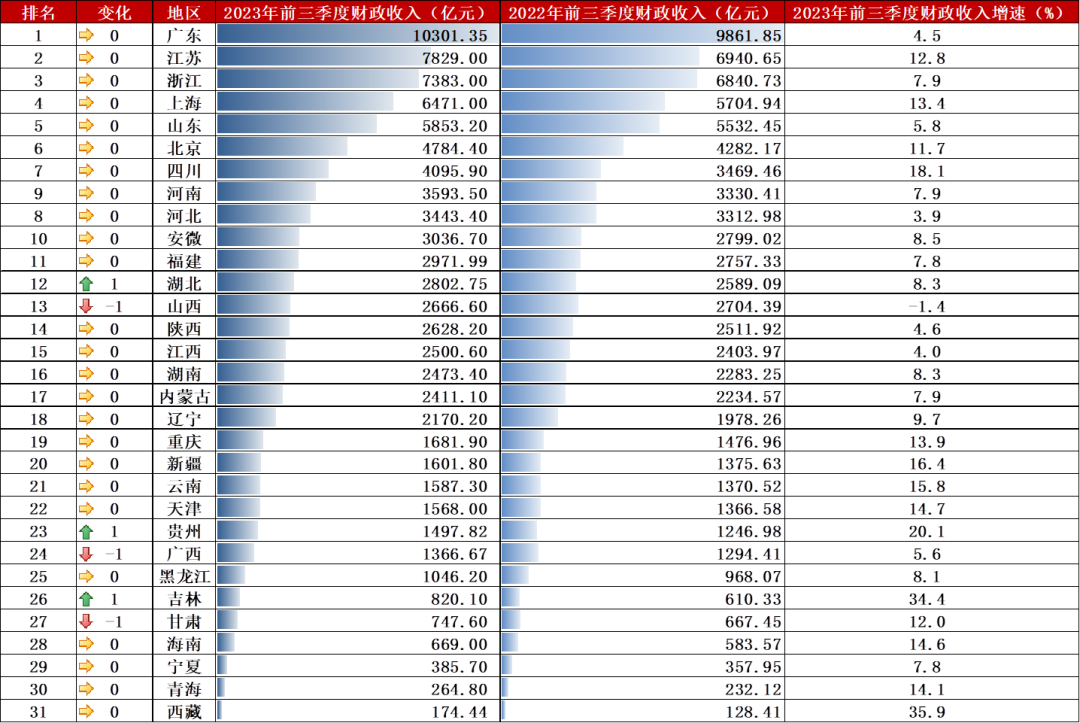Click the value 174.44 in 西藏 row

[459, 712]
